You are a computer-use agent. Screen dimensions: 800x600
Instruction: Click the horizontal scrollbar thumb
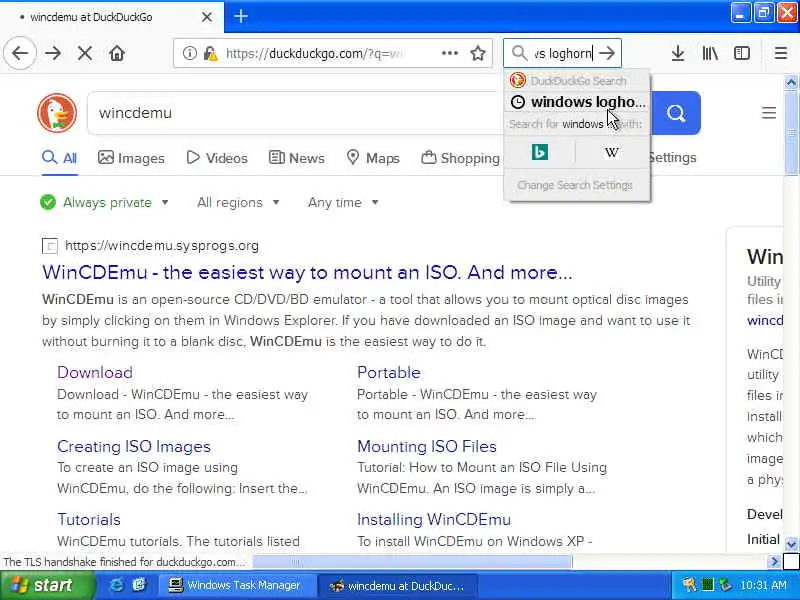pos(412,562)
